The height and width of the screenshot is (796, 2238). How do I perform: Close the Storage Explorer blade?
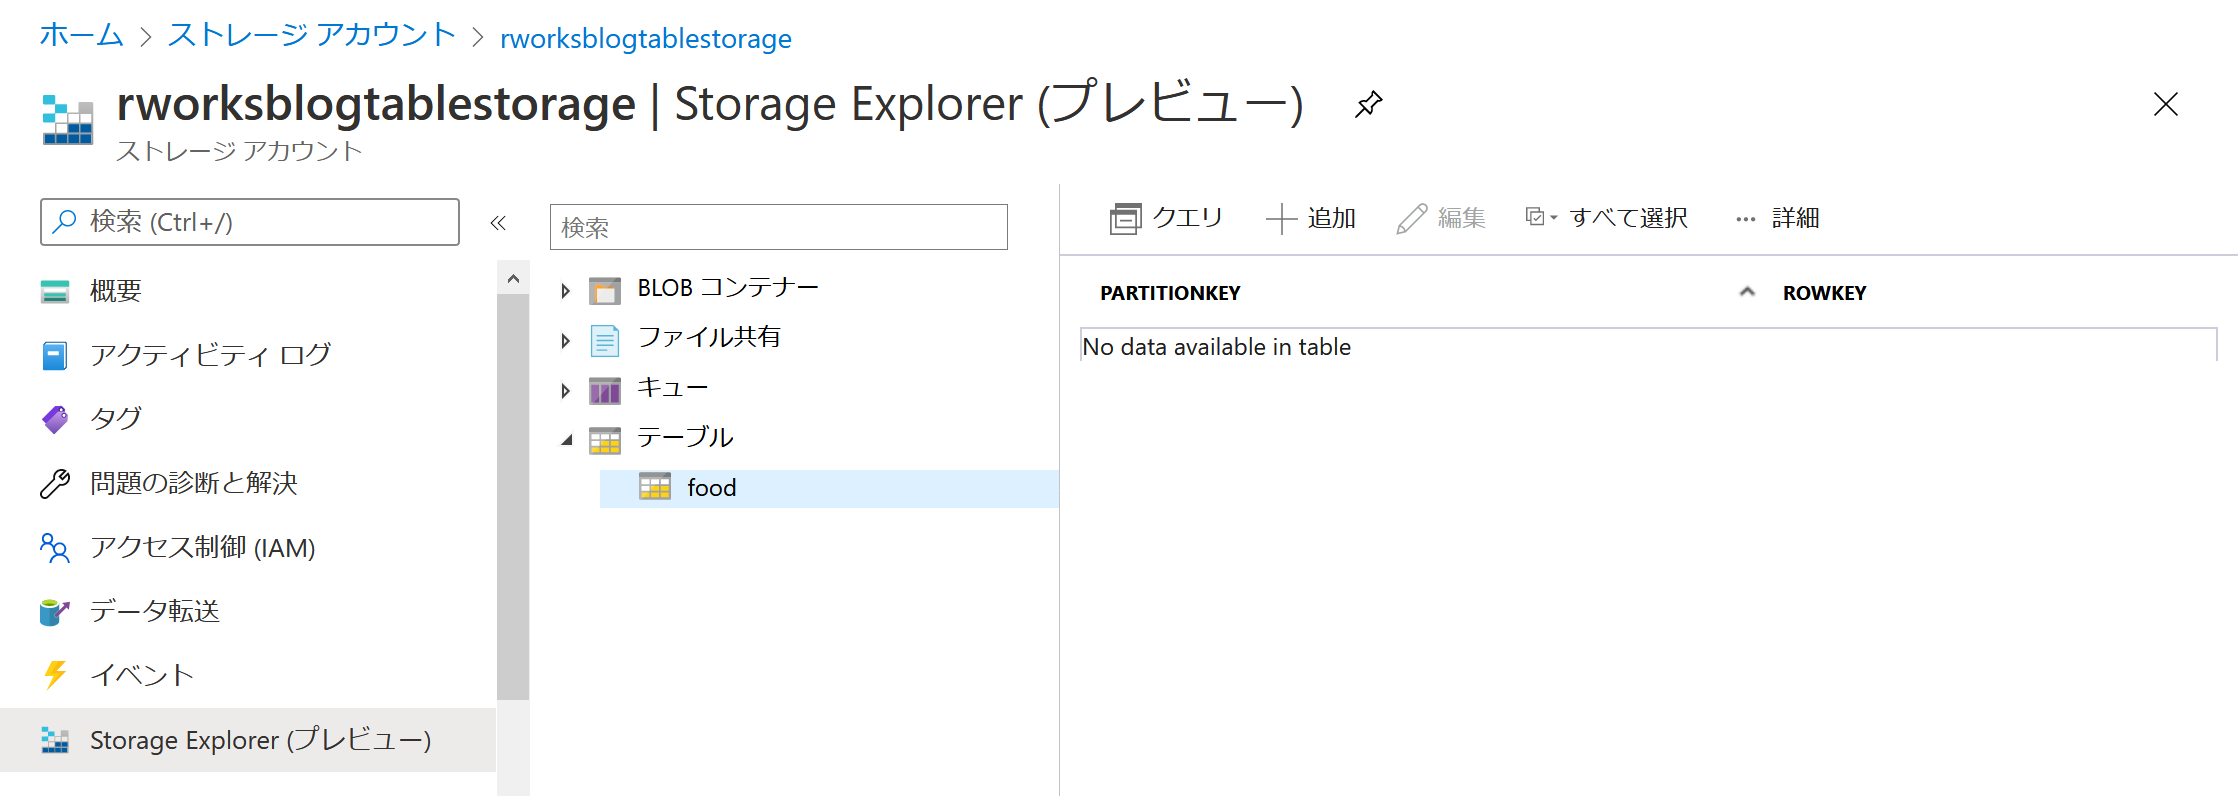click(x=2166, y=104)
